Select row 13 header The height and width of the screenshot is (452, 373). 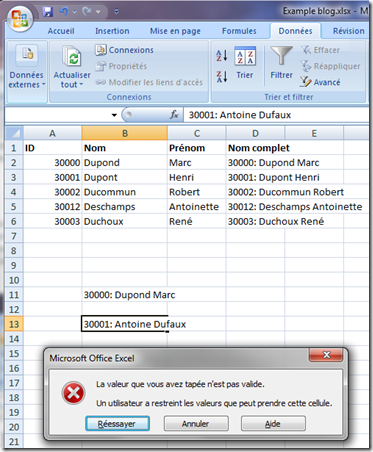[14, 324]
